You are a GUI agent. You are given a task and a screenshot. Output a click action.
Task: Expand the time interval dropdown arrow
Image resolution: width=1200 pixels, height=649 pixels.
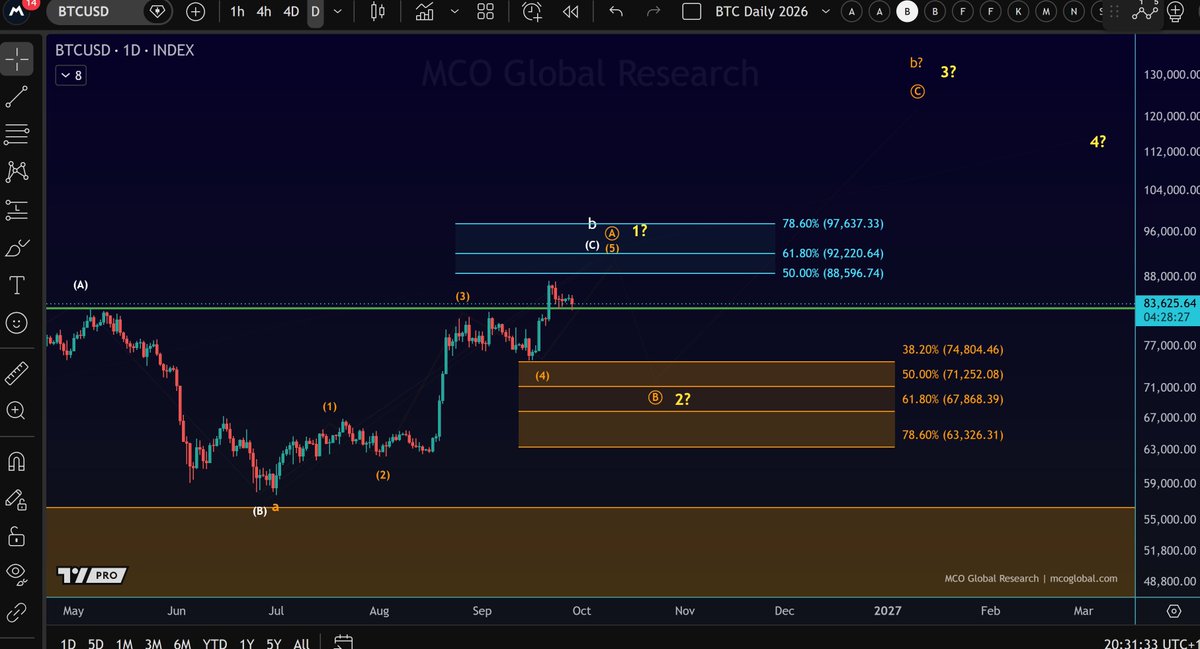click(x=338, y=12)
